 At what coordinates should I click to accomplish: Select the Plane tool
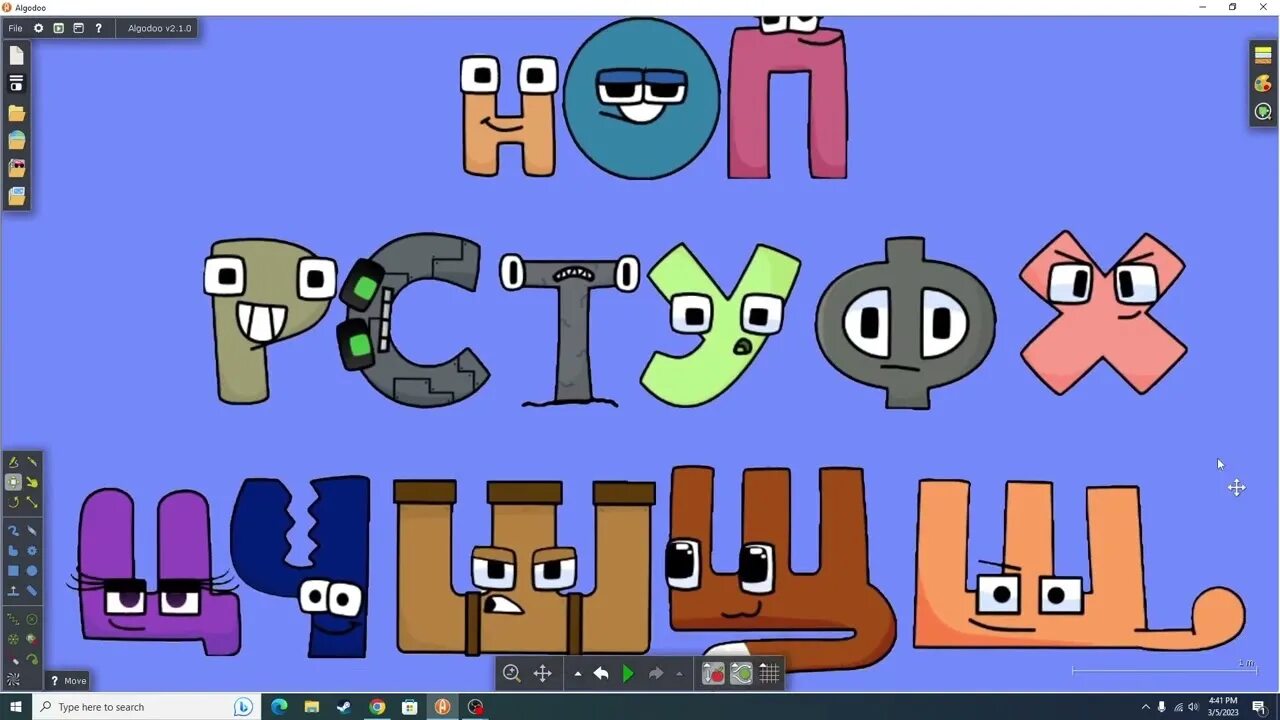[13, 591]
